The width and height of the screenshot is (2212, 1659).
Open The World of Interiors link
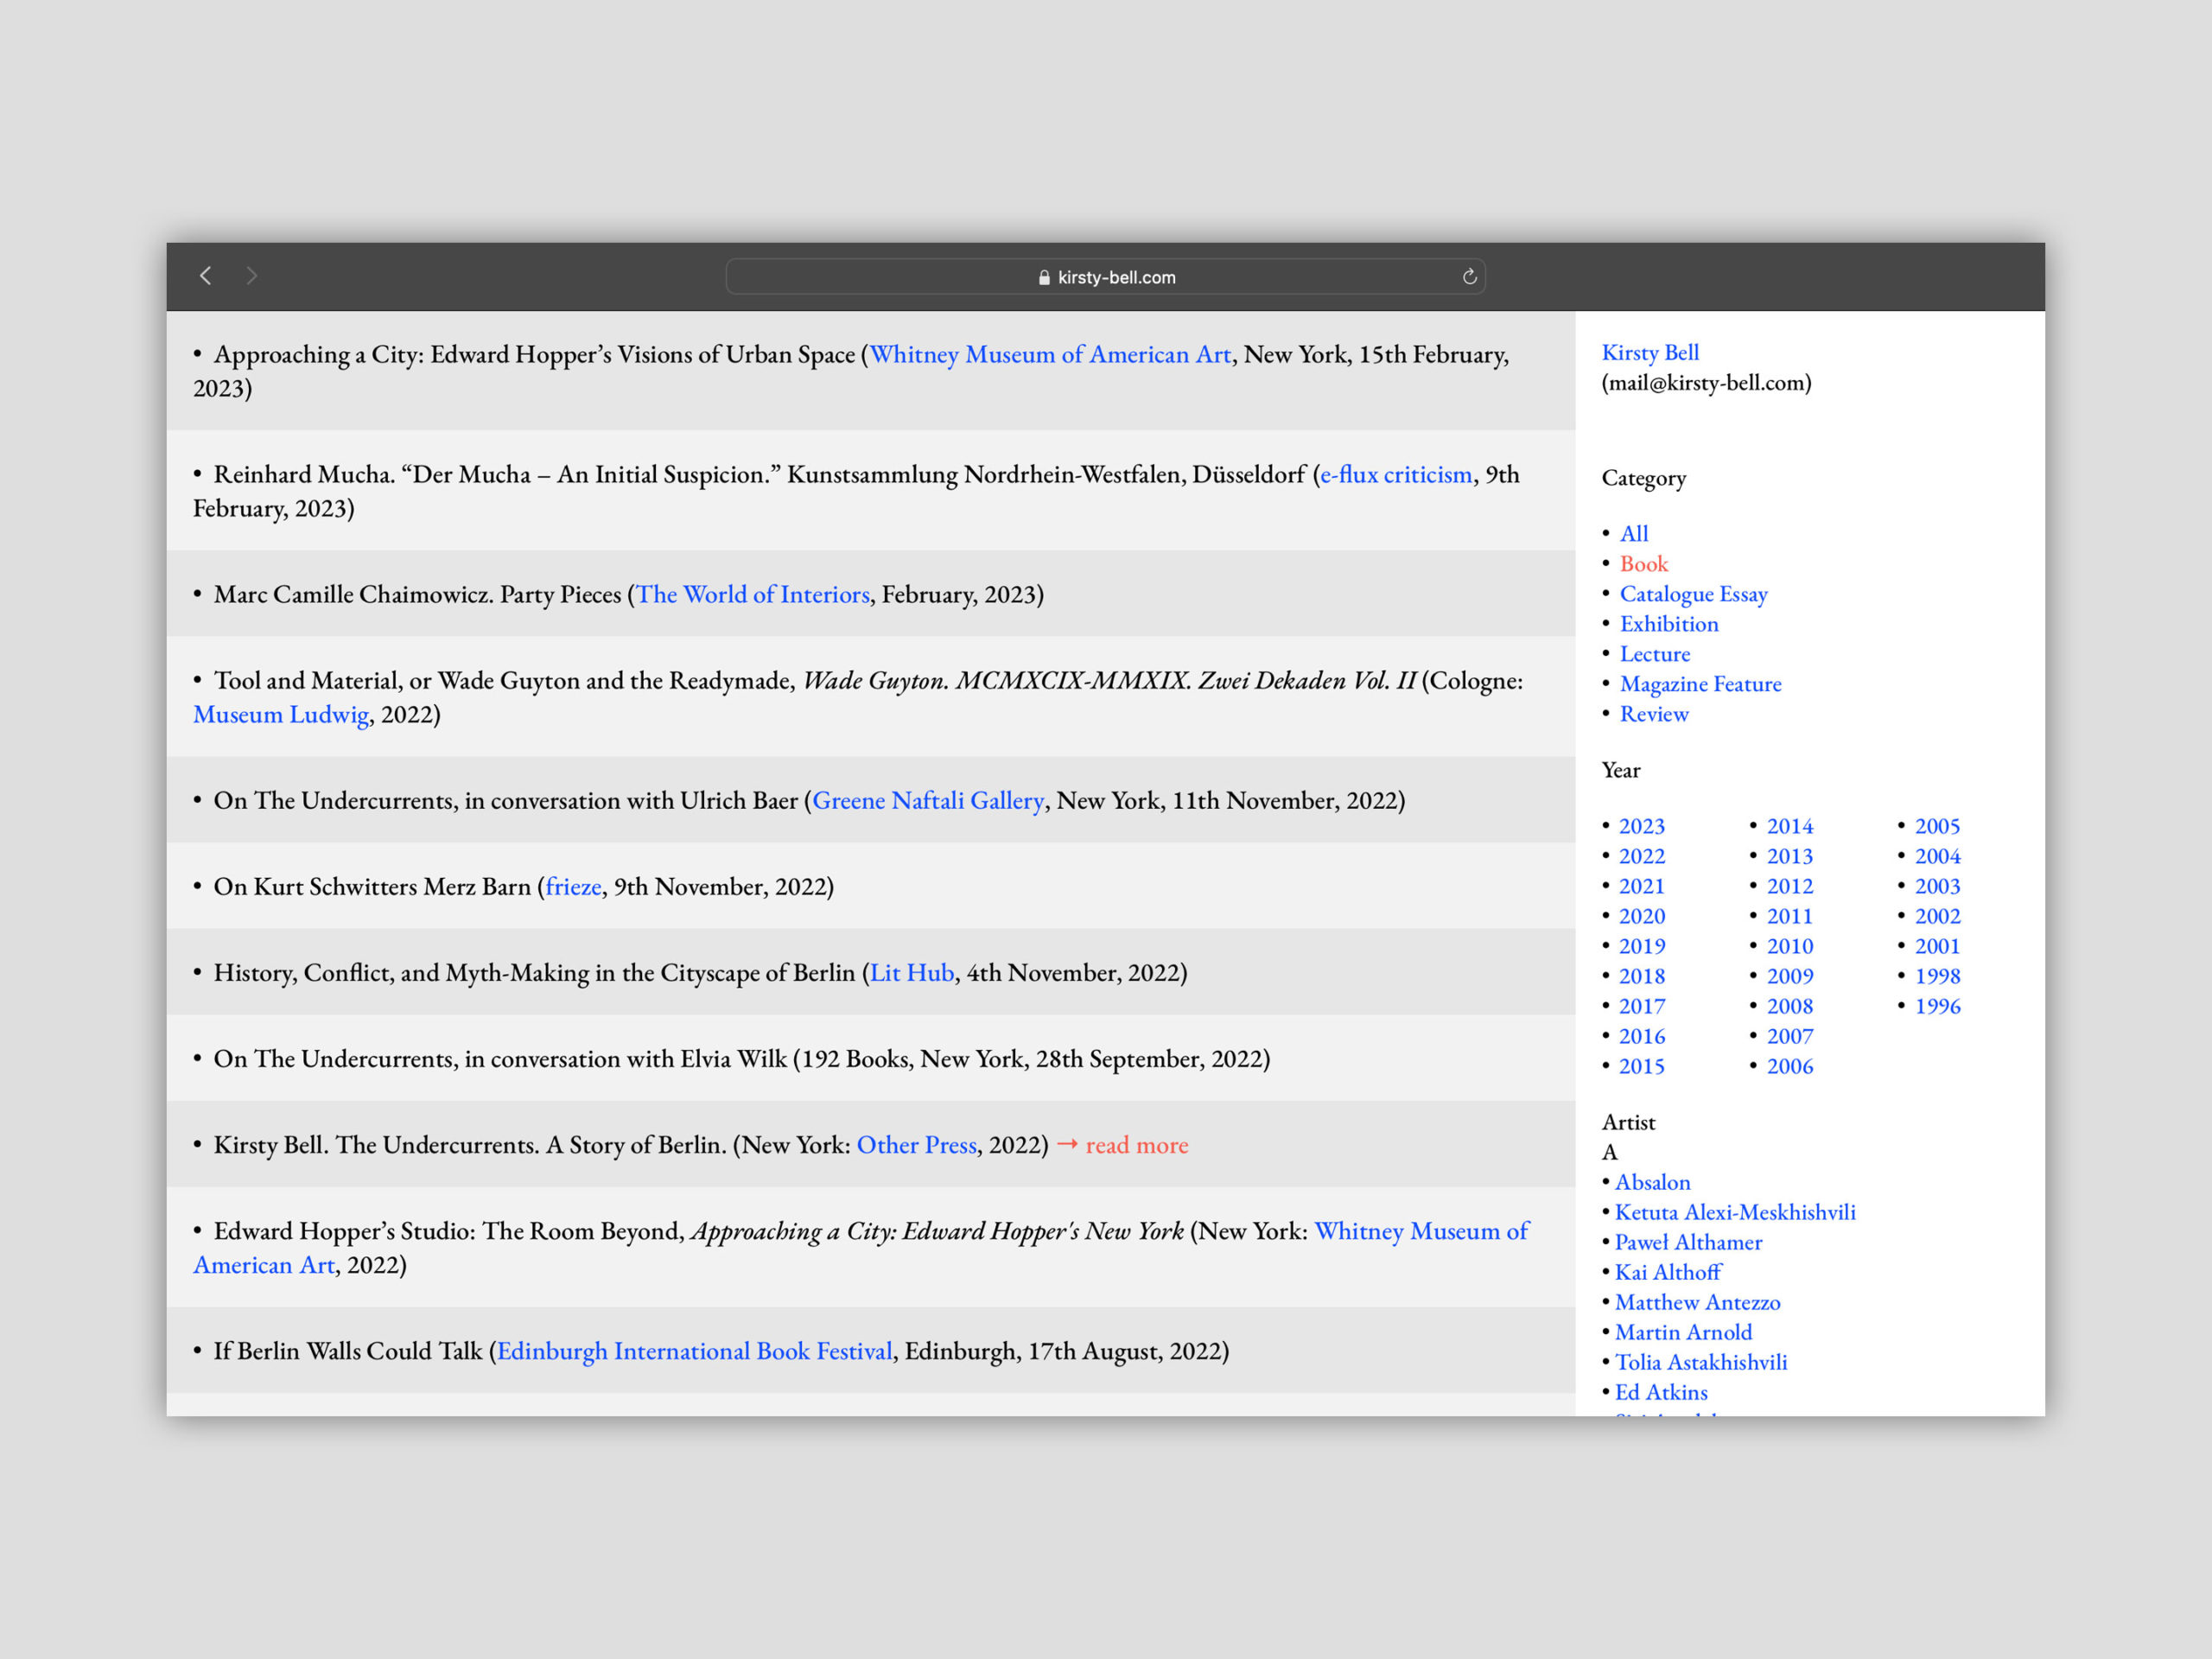pyautogui.click(x=753, y=594)
